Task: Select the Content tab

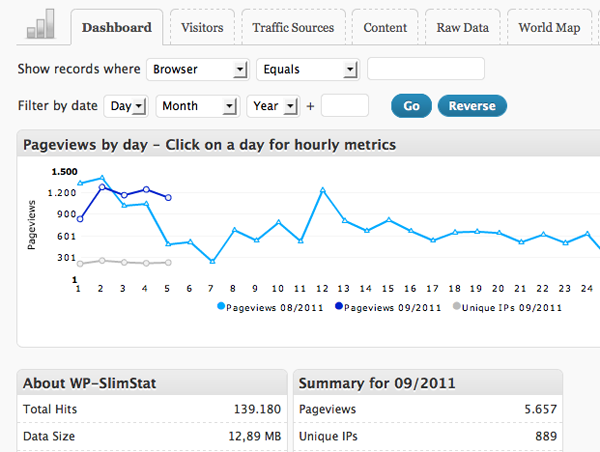Action: 385,28
